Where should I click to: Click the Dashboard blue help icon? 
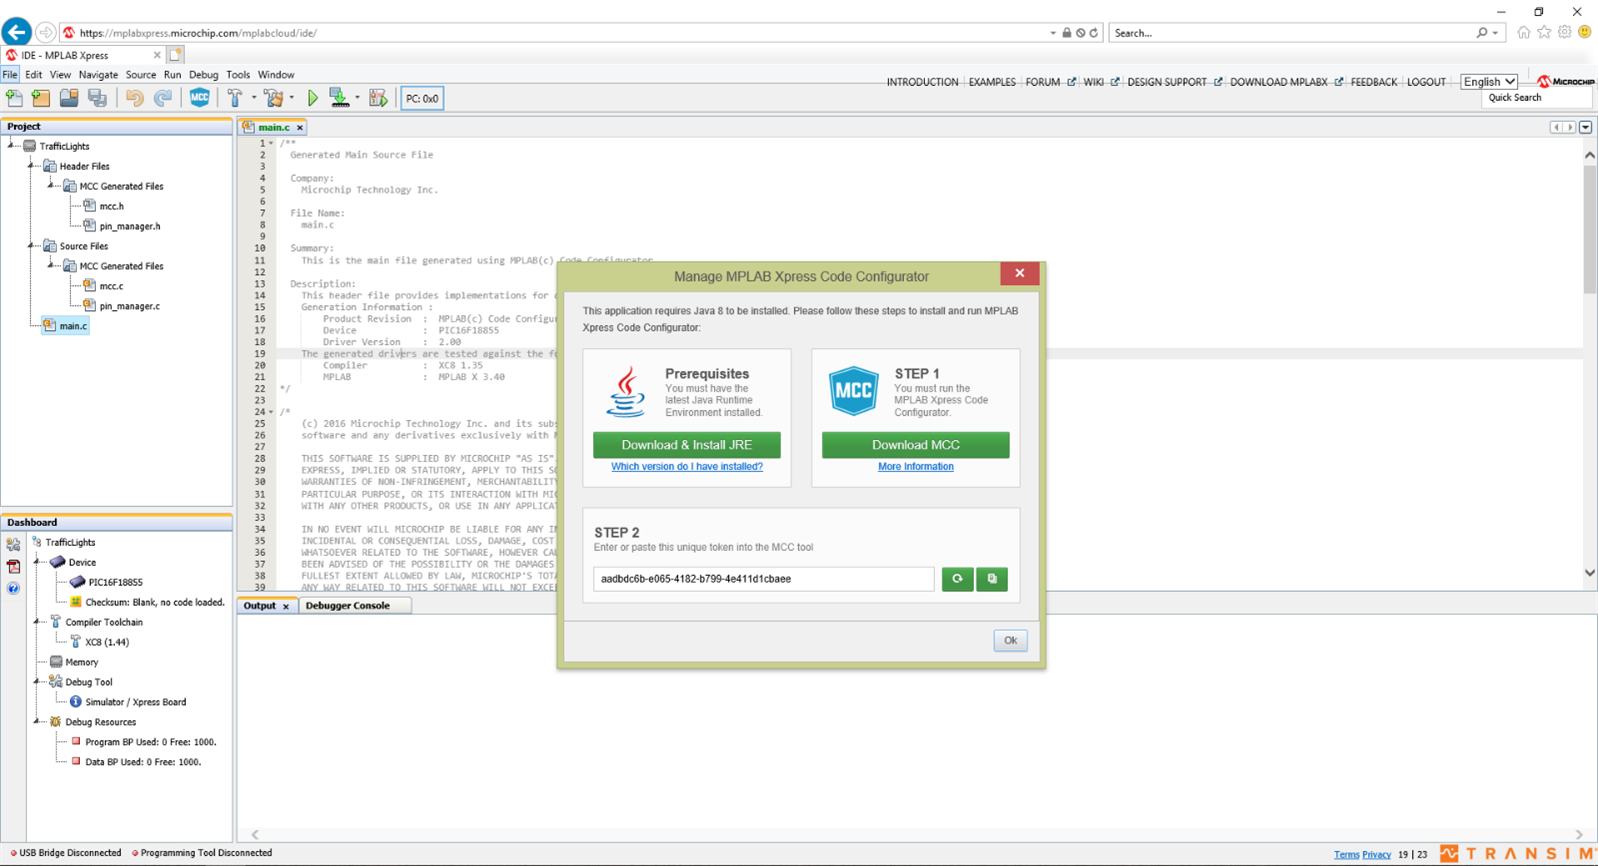(x=13, y=588)
